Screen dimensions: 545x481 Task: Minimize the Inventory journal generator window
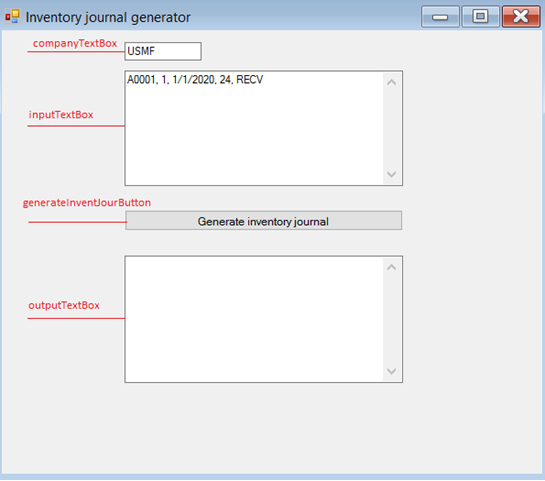click(440, 16)
